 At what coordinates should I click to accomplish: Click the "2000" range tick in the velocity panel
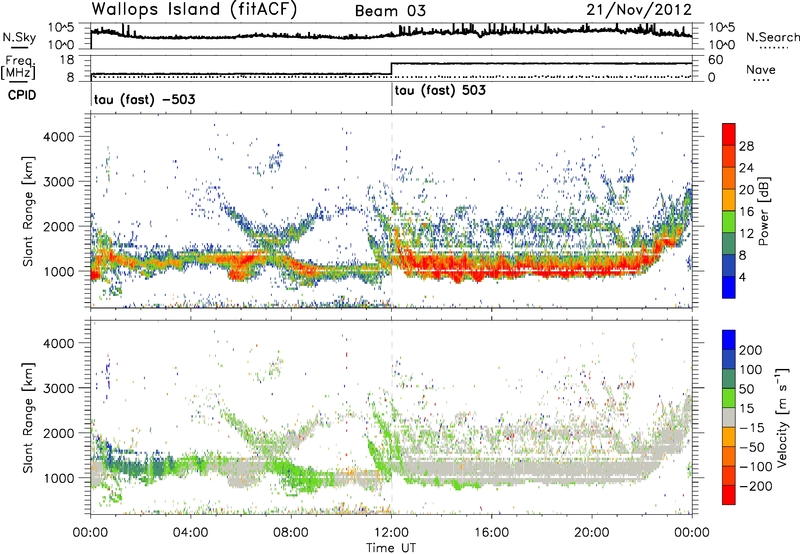pyautogui.click(x=58, y=433)
